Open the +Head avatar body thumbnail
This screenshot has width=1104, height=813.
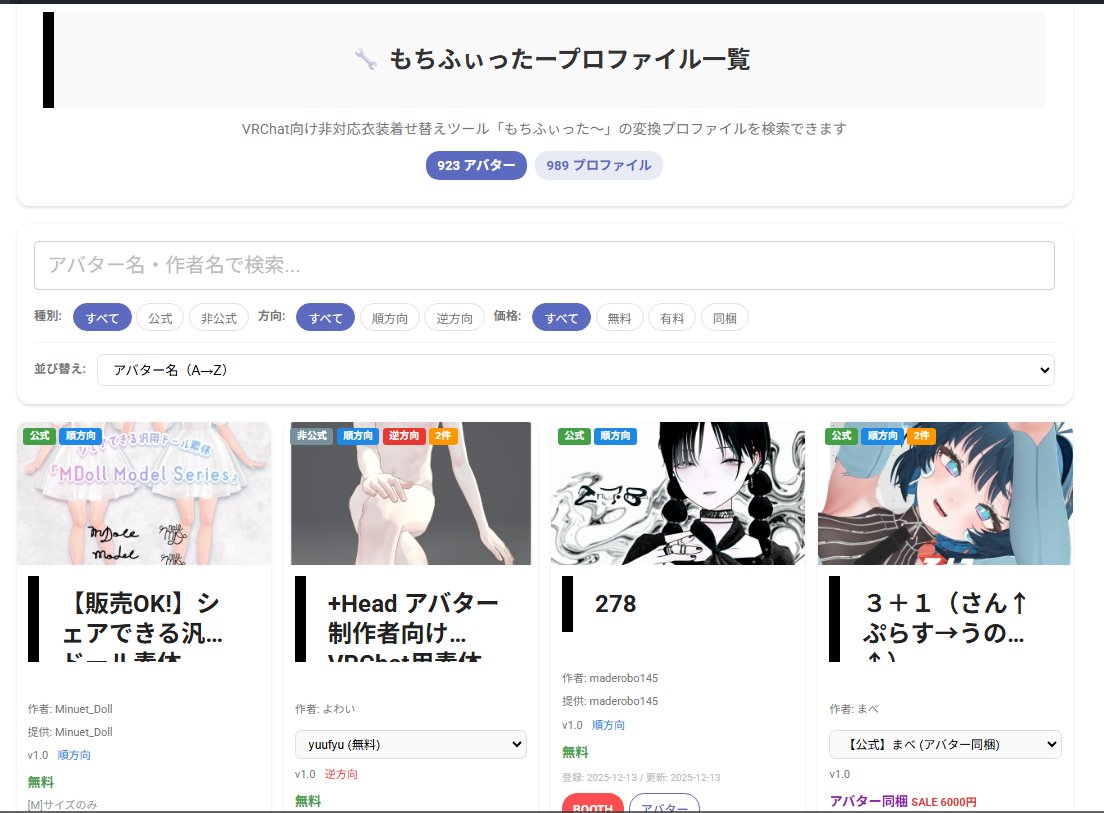point(411,493)
